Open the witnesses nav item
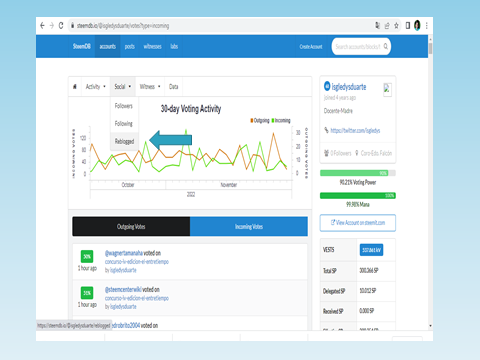This screenshot has height=360, width=480. point(152,46)
